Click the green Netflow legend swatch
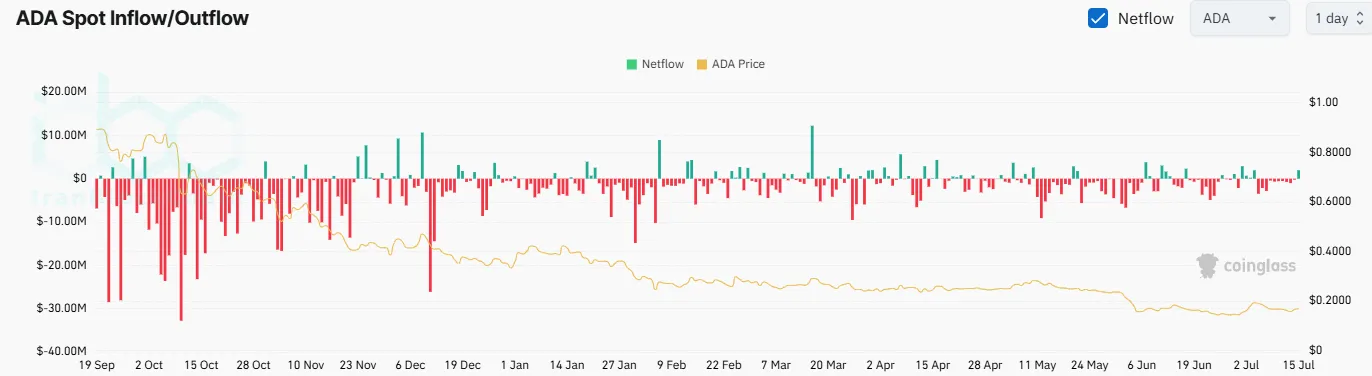Viewport: 1372px width, 376px height. coord(631,64)
